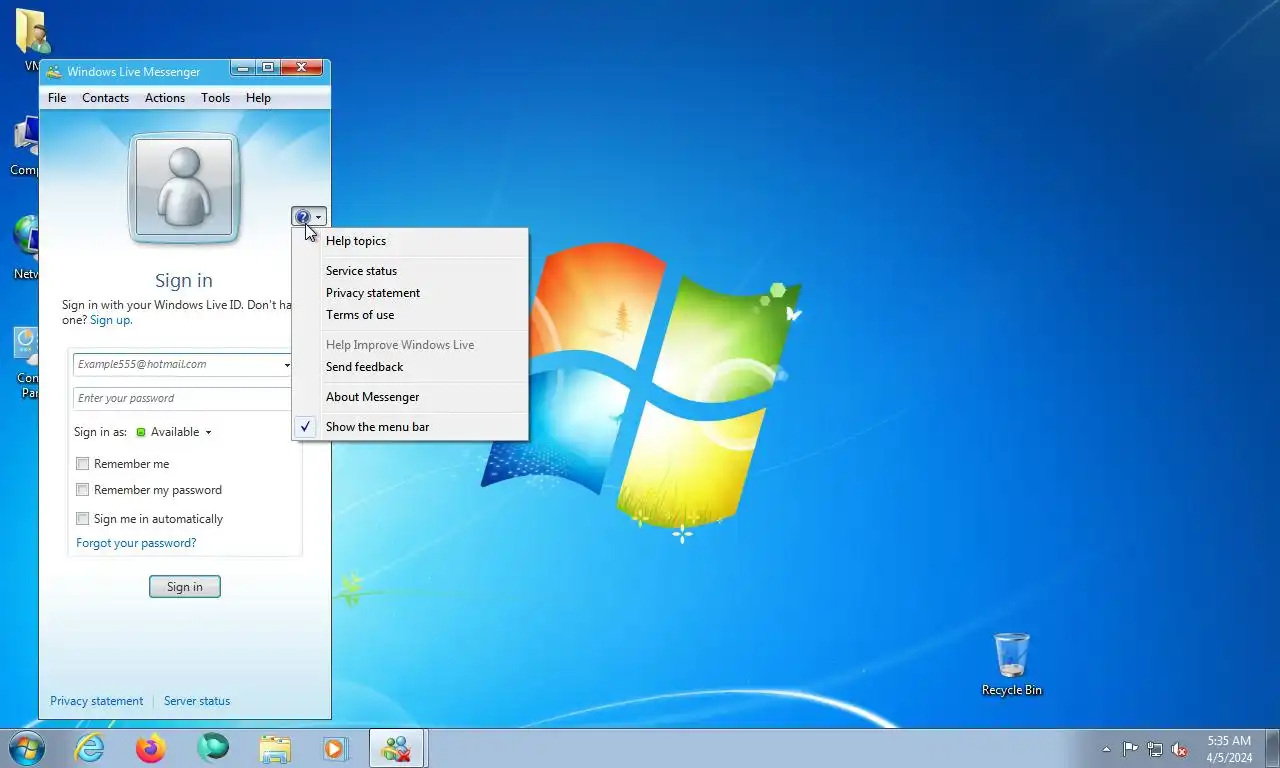The image size is (1280, 768).
Task: Toggle the Remember my password checkbox
Action: coord(83,490)
